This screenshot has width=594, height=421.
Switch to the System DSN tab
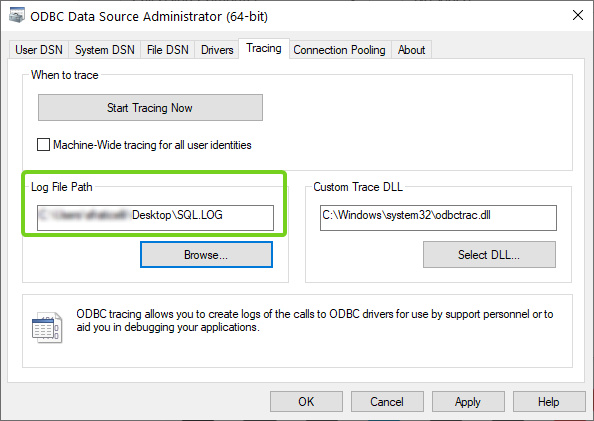pyautogui.click(x=105, y=50)
